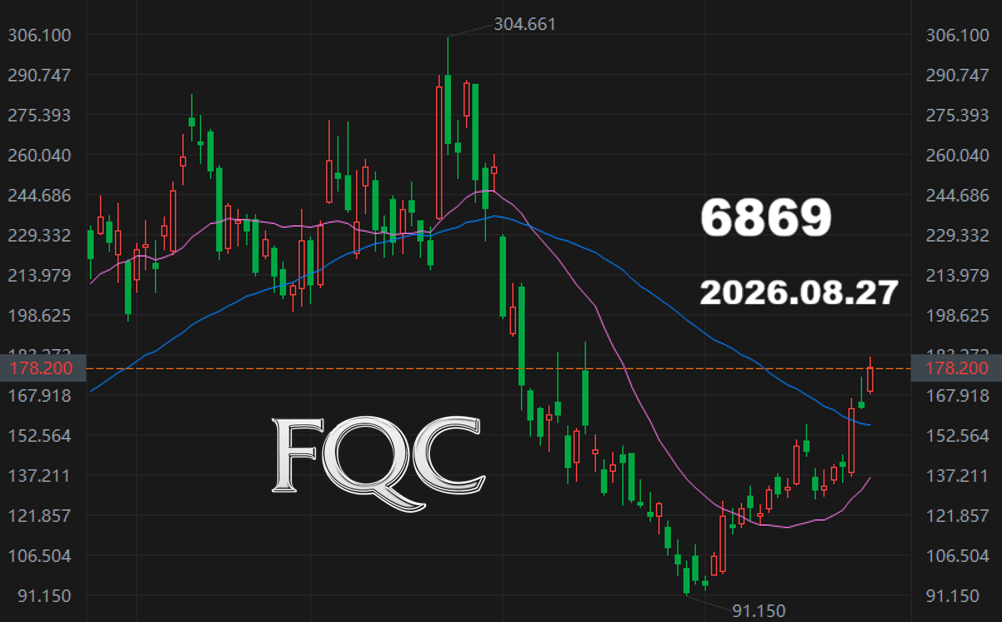Click 306.100 on the left price axis
The height and width of the screenshot is (622, 1002).
39,35
